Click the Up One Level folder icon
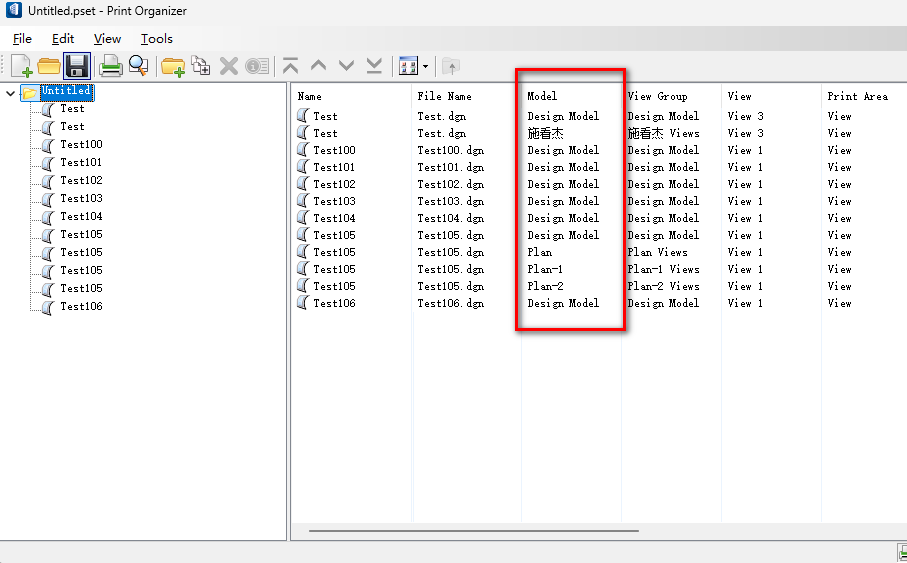Image resolution: width=907 pixels, height=563 pixels. coord(451,66)
